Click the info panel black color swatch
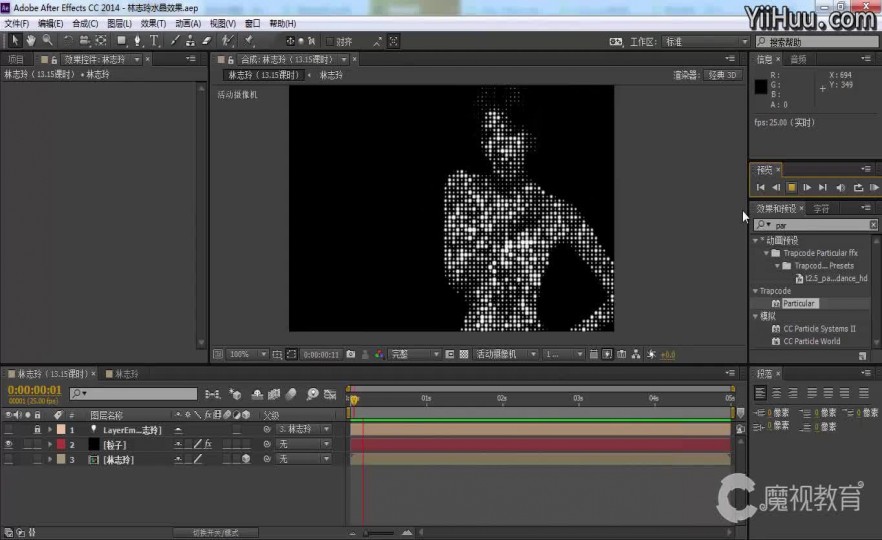The height and width of the screenshot is (540, 882). coord(760,87)
